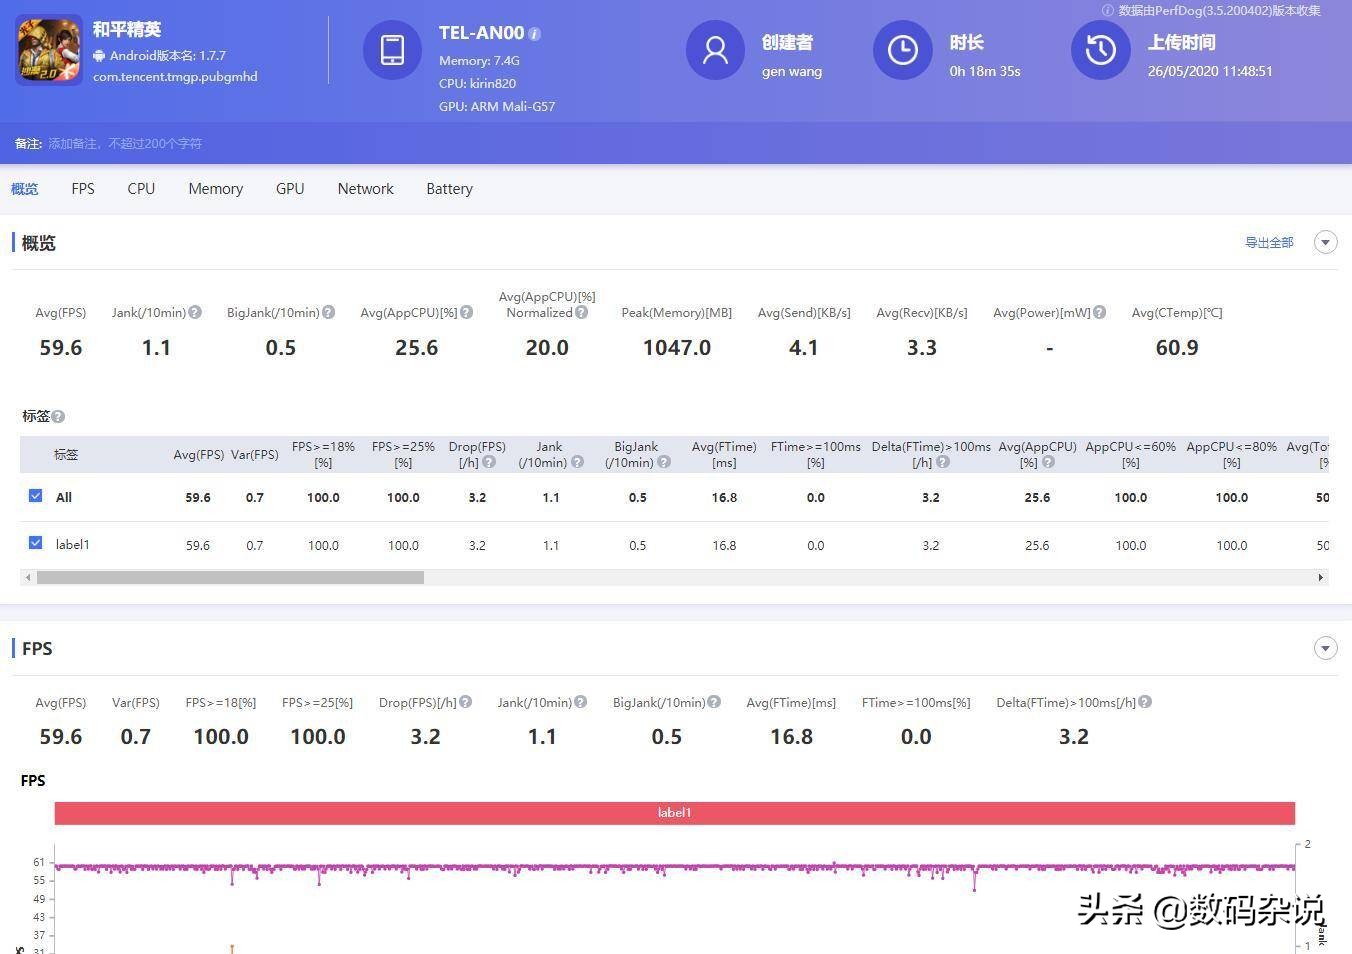Click help icon next to overview BigJank(/10min)
The image size is (1352, 954).
329,312
